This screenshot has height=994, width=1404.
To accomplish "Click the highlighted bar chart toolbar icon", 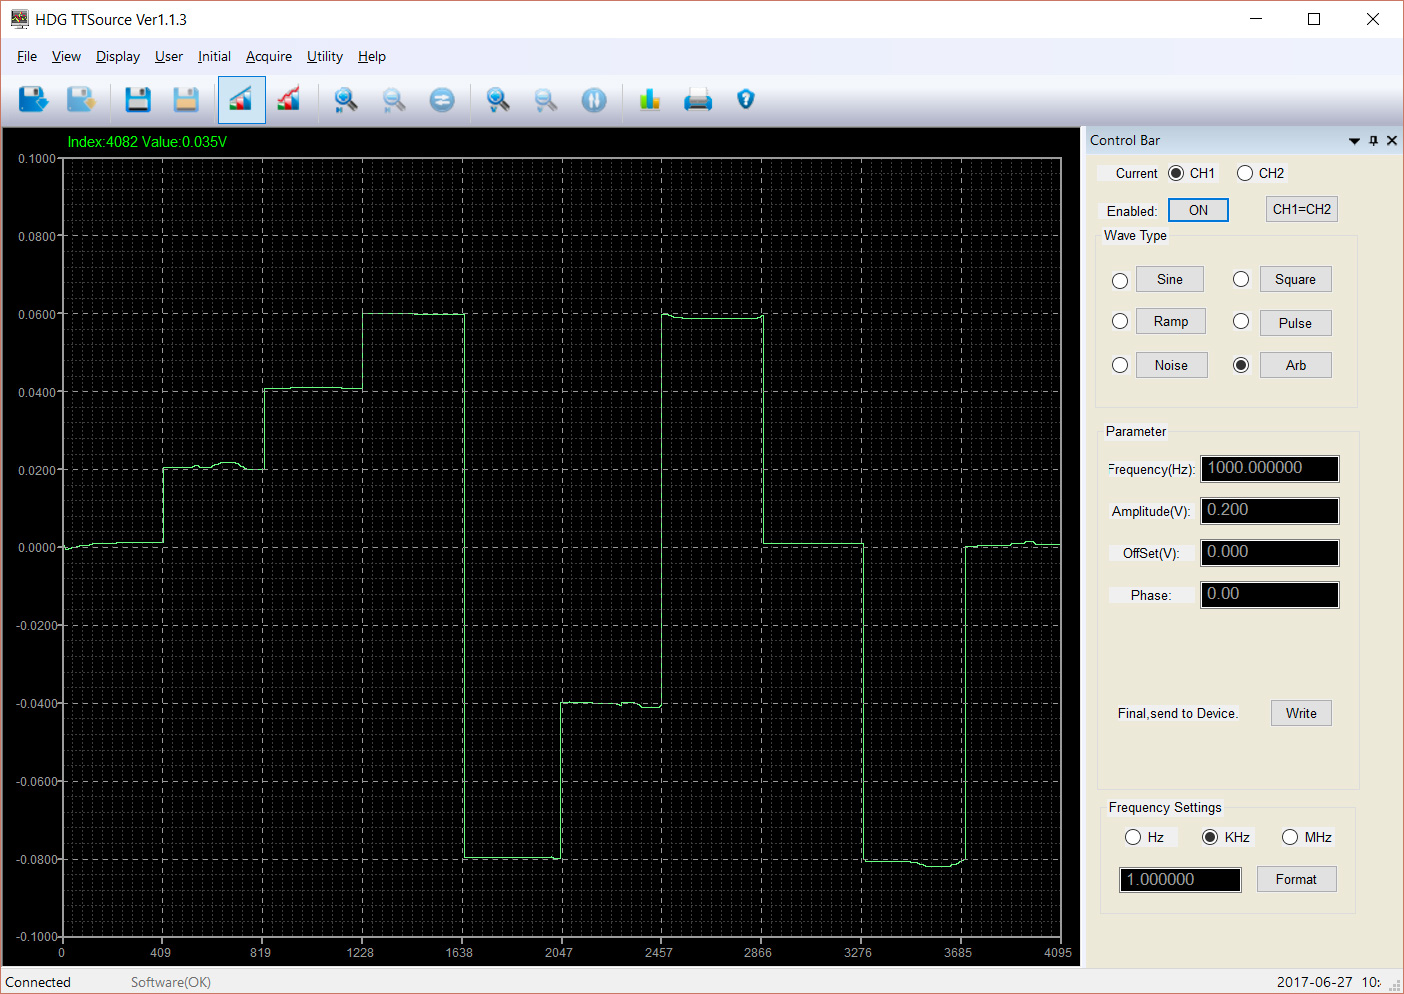I will (x=241, y=99).
